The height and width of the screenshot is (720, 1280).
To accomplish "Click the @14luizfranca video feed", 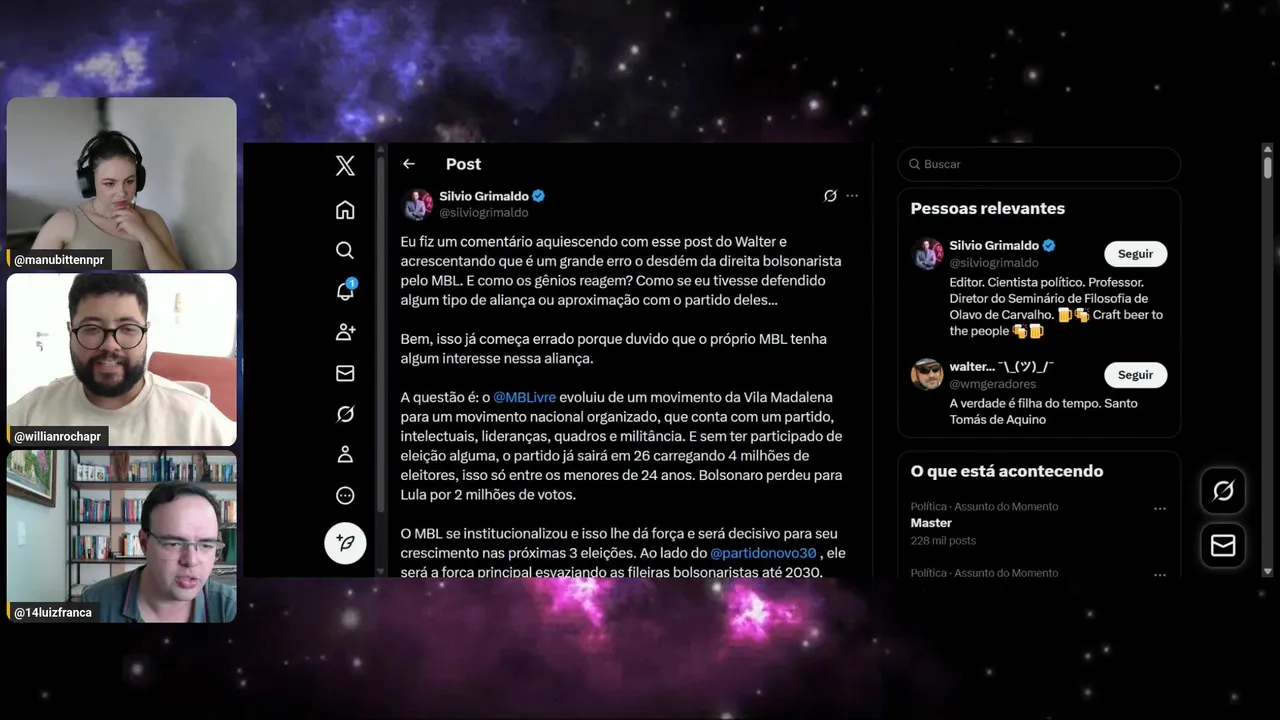I will (122, 536).
